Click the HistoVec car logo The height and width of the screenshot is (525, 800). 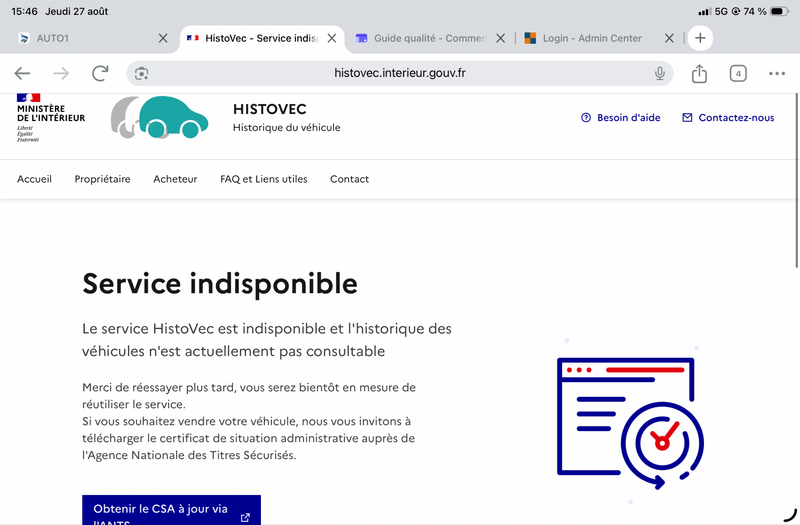point(159,117)
